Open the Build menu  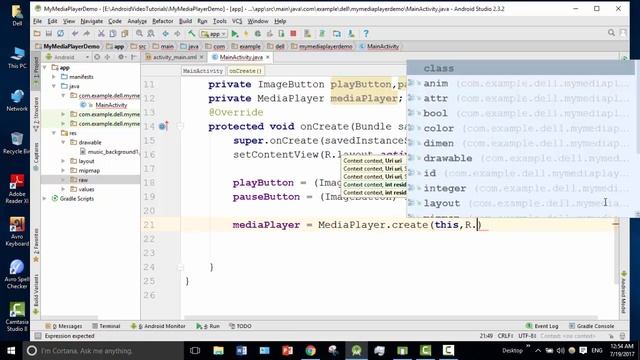185,21
